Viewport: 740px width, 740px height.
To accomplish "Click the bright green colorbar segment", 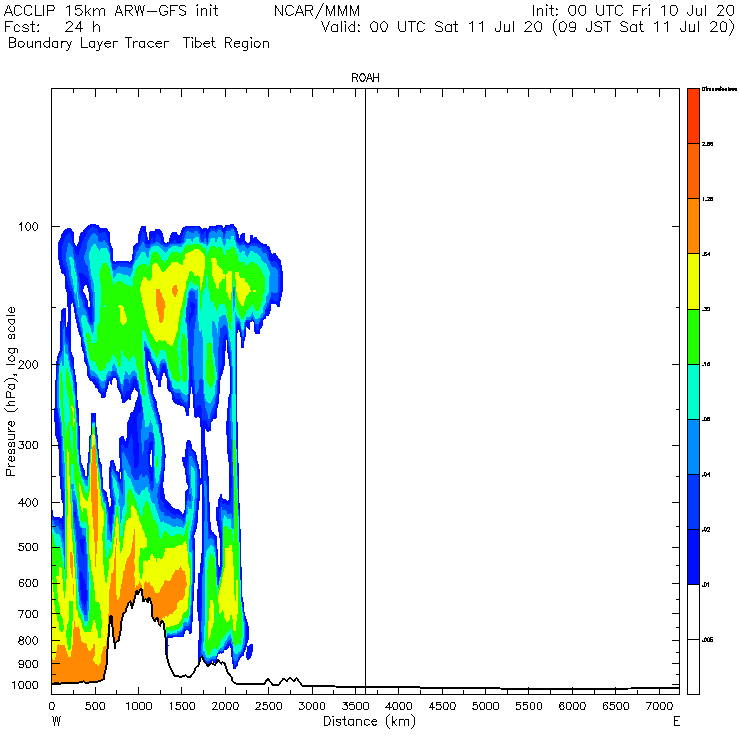I will (x=693, y=336).
